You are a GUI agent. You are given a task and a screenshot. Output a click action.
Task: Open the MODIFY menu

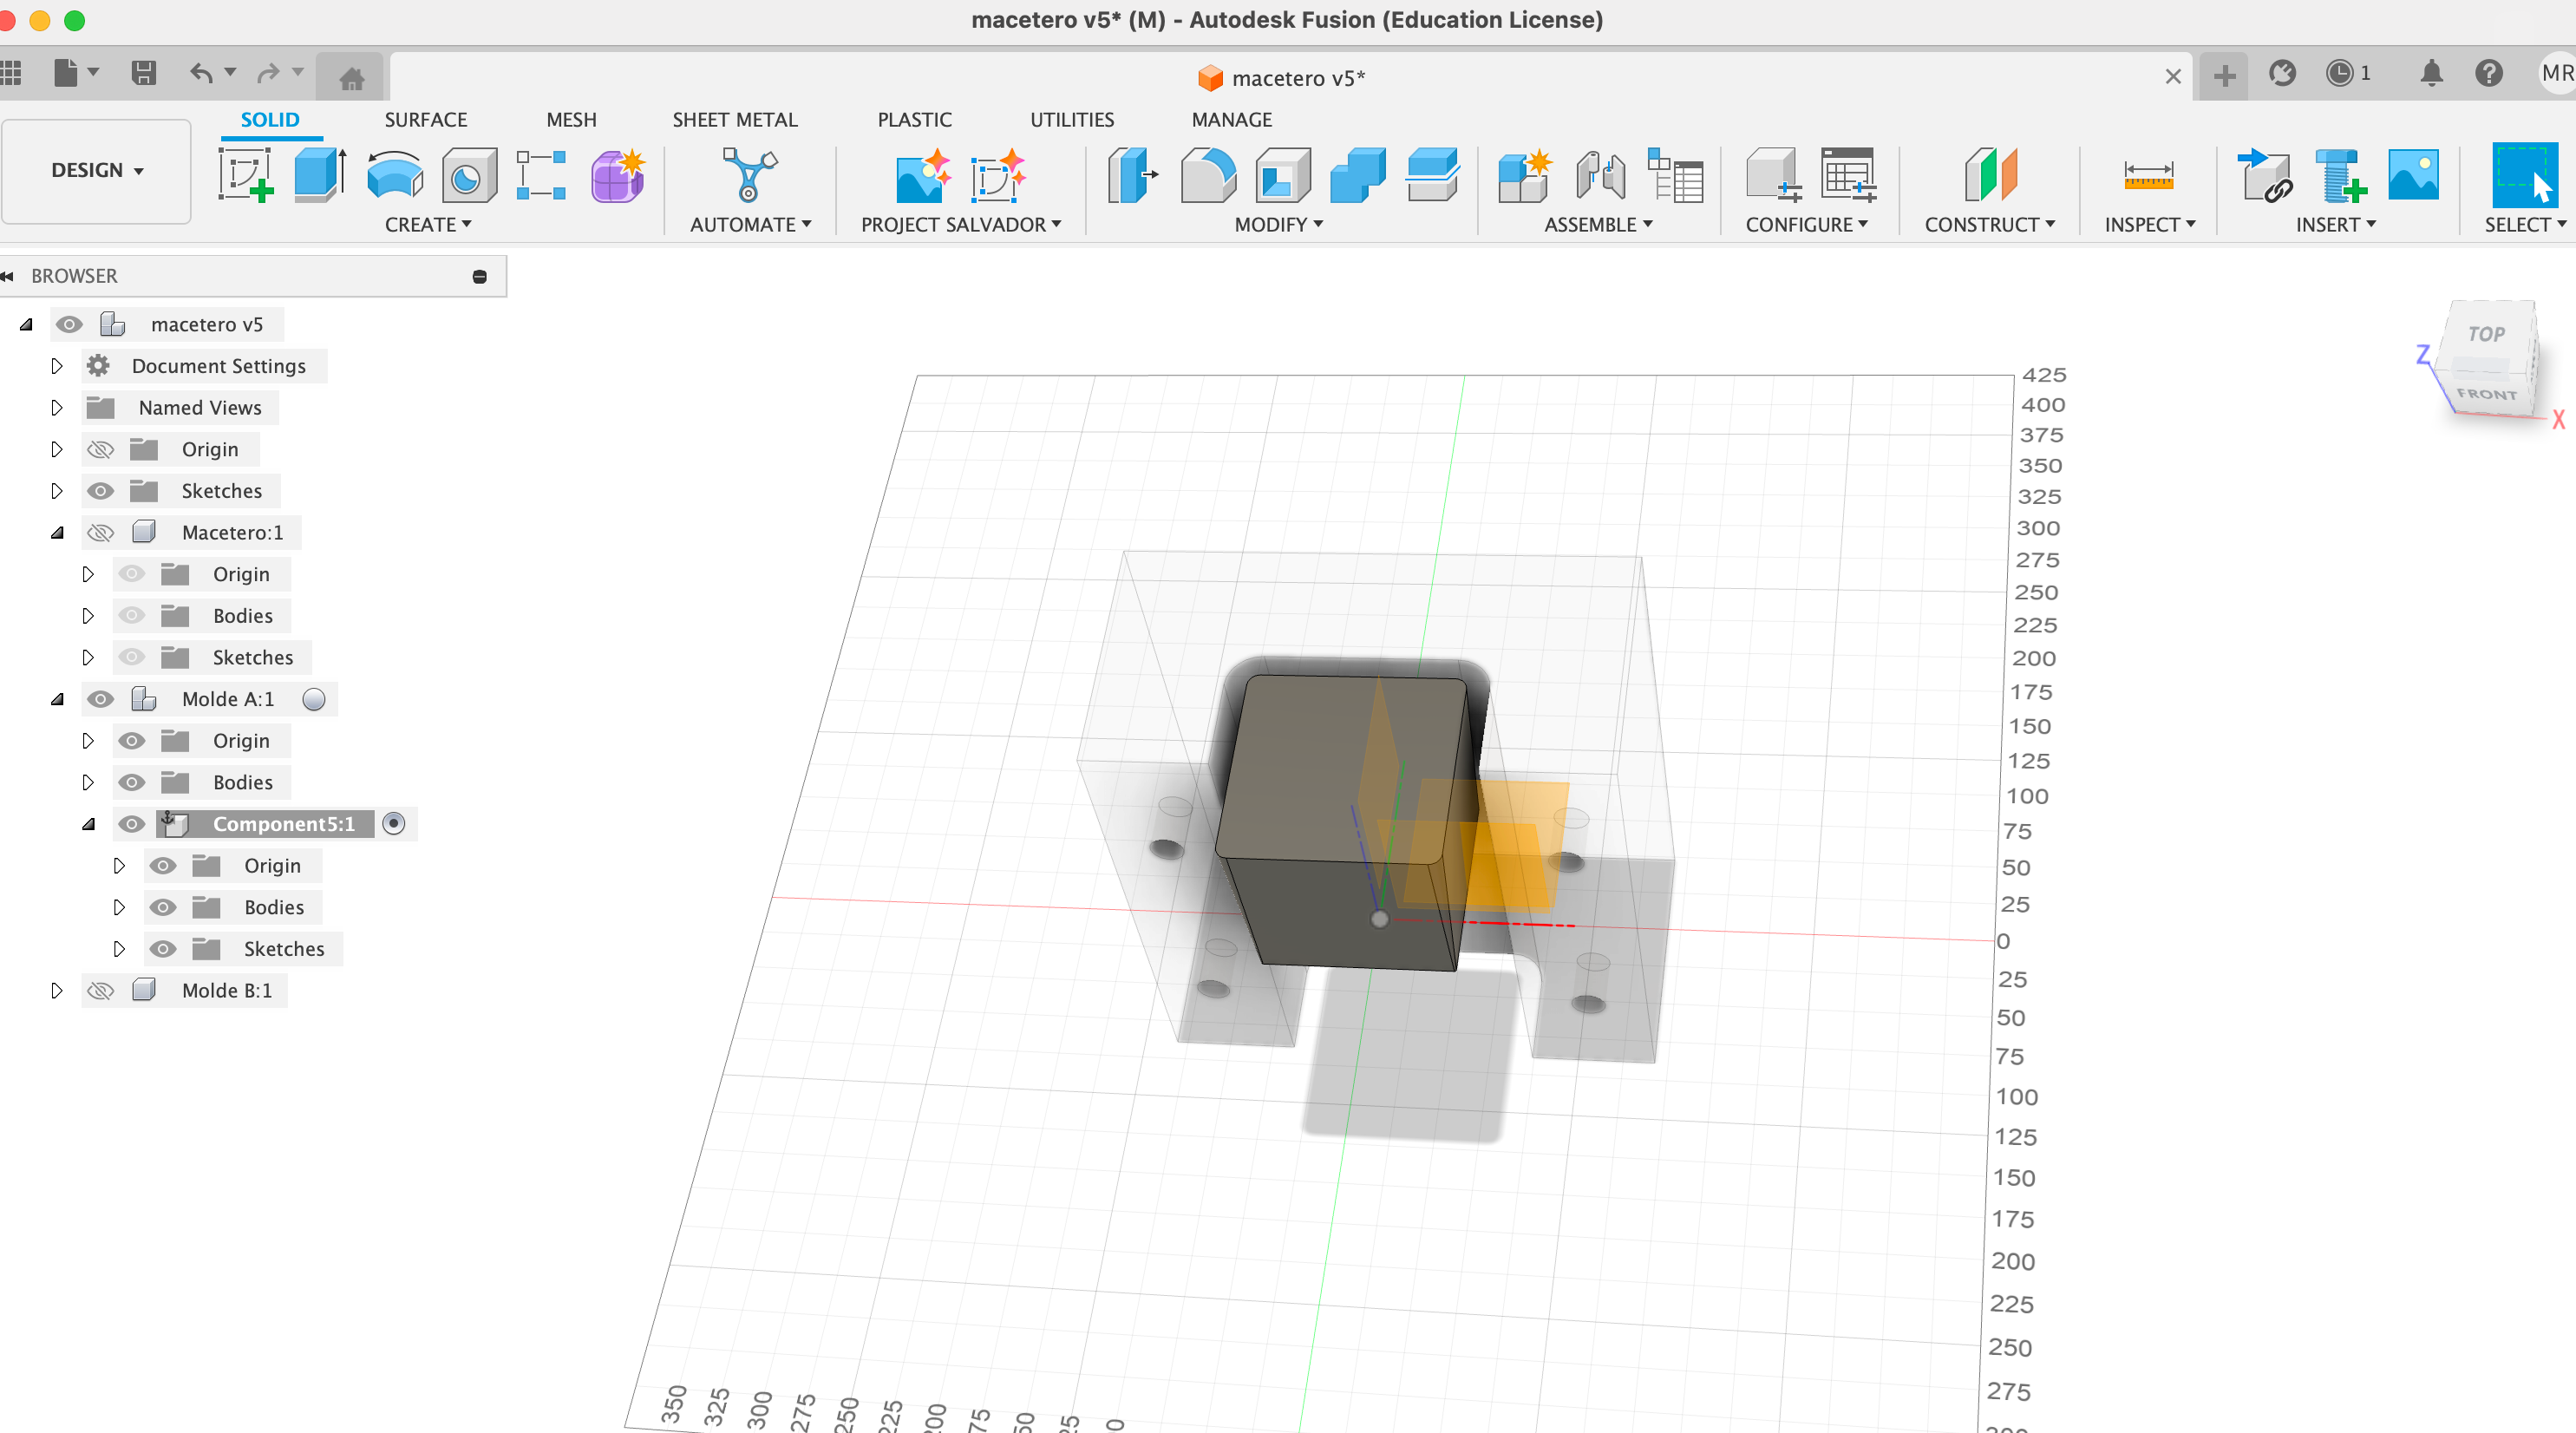1278,225
